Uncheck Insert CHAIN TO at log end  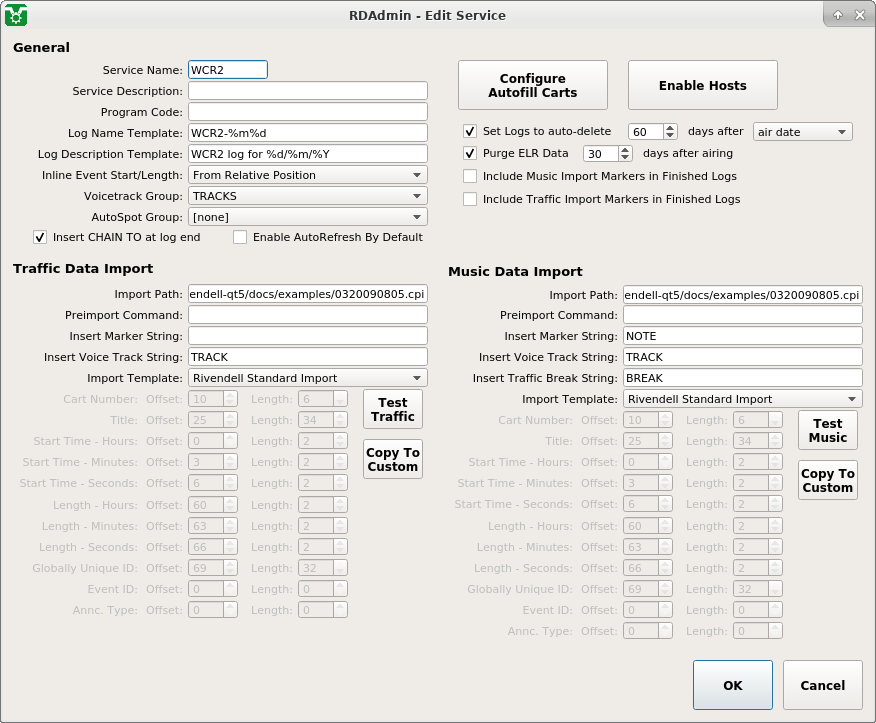click(x=40, y=237)
